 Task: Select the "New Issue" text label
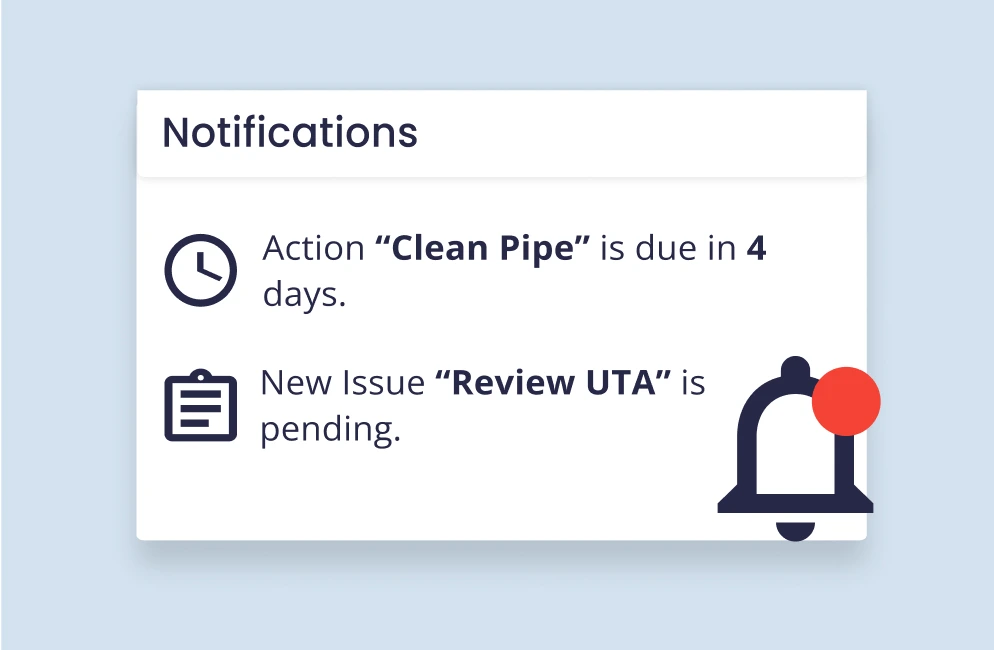342,382
